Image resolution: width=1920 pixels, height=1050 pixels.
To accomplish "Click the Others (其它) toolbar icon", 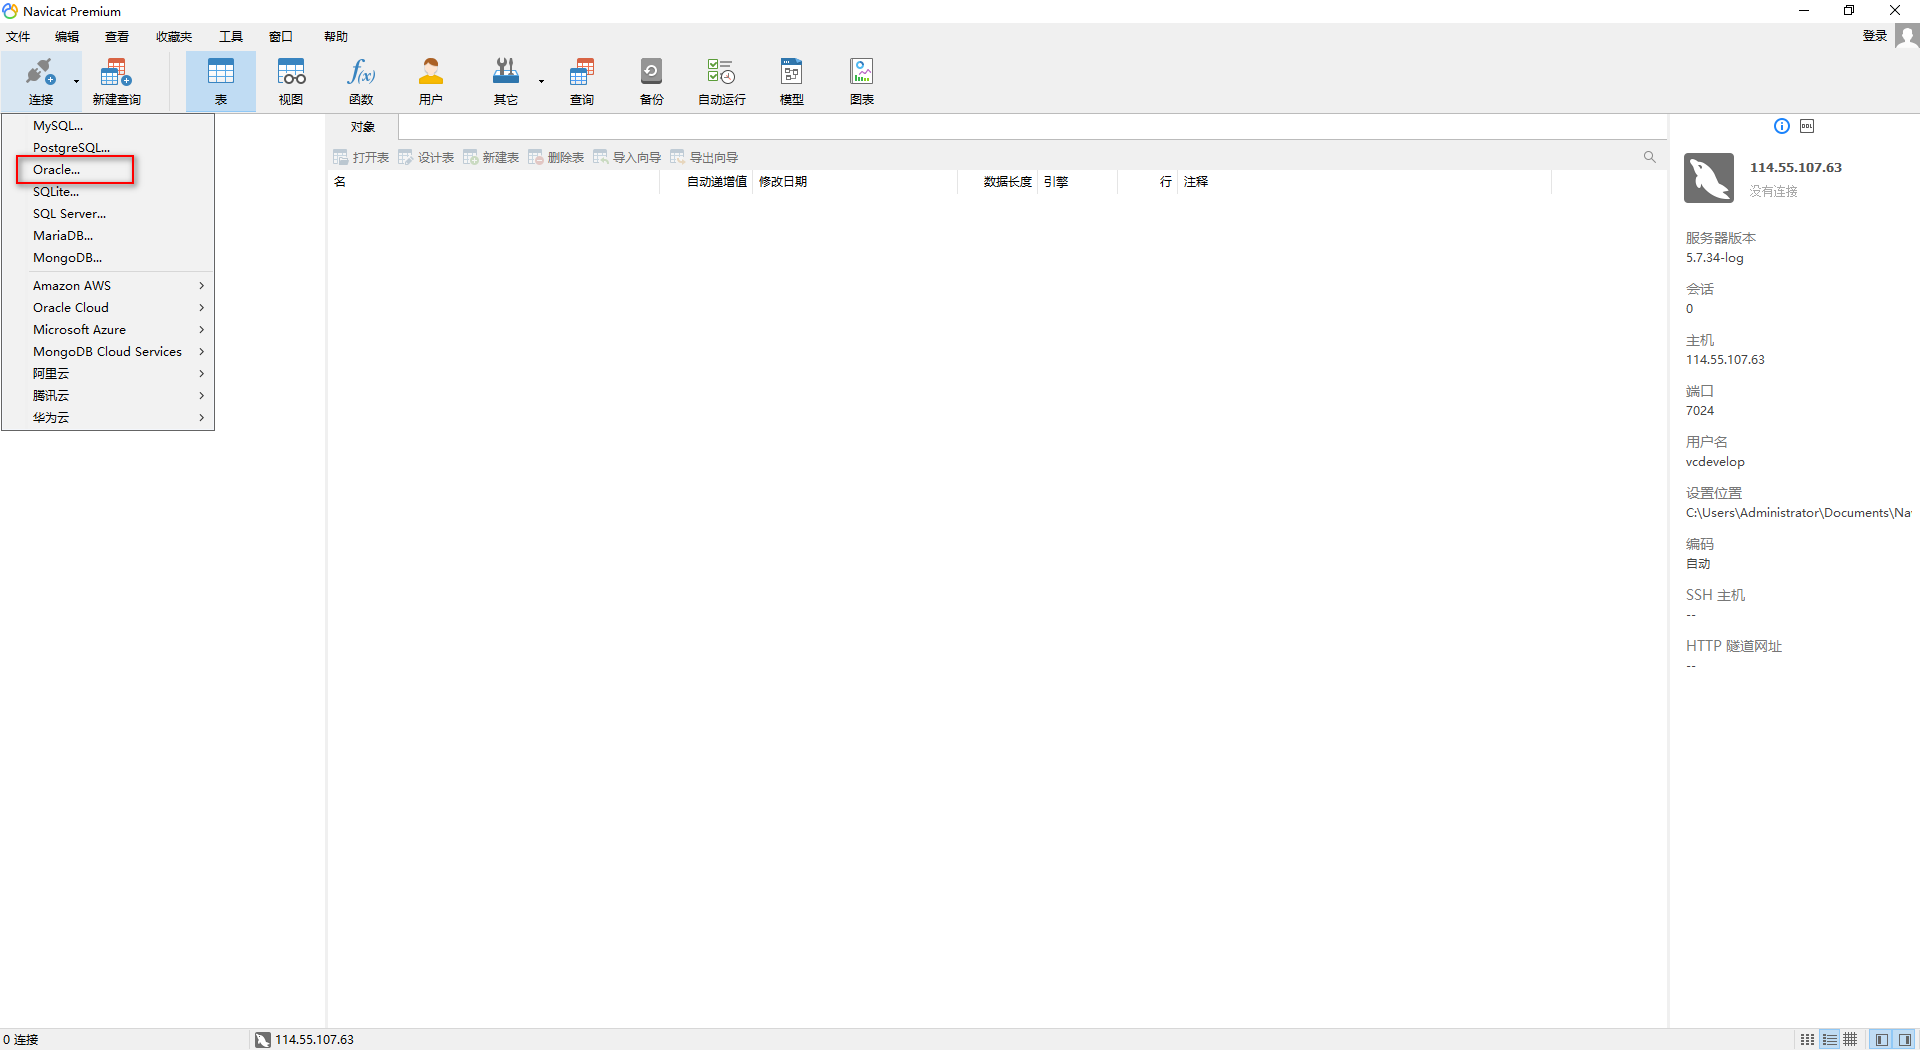I will pos(506,81).
